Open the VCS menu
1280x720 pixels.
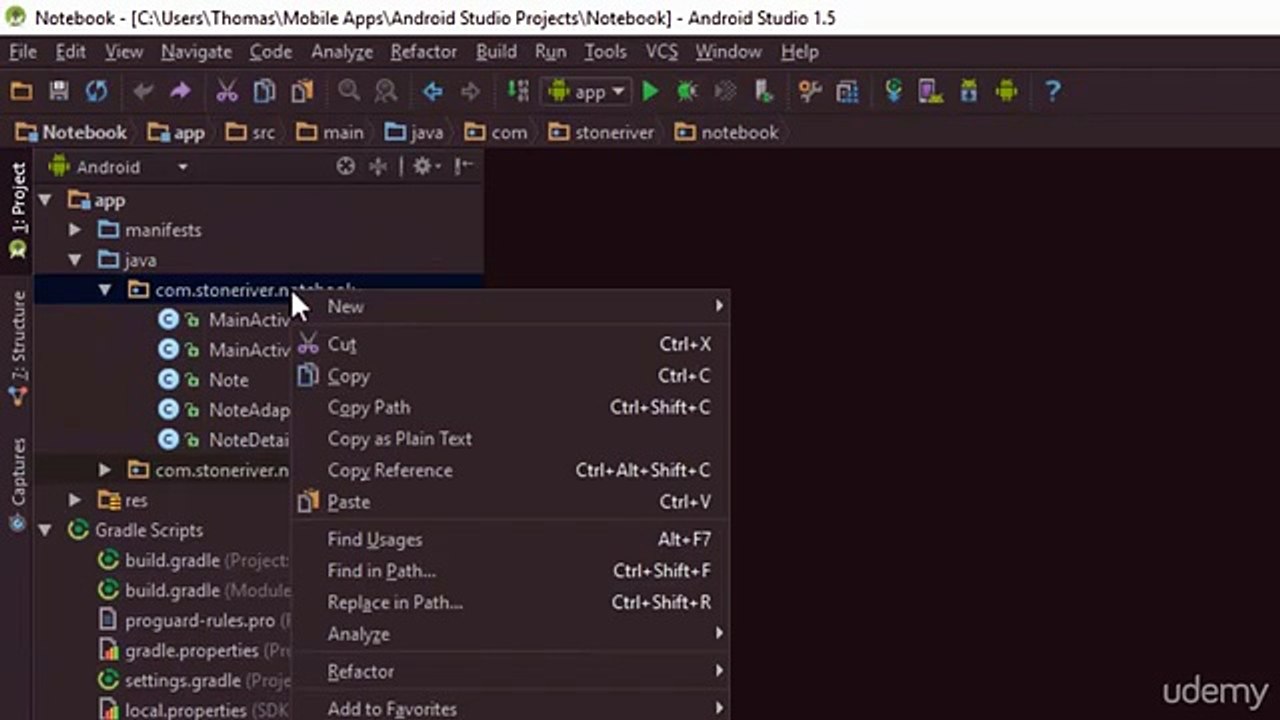tap(661, 52)
